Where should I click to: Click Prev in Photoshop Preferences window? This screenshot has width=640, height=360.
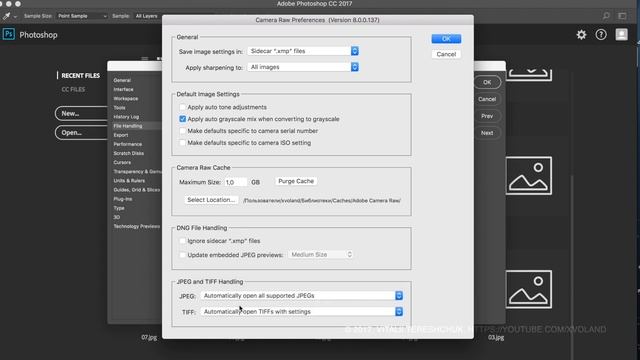point(487,116)
